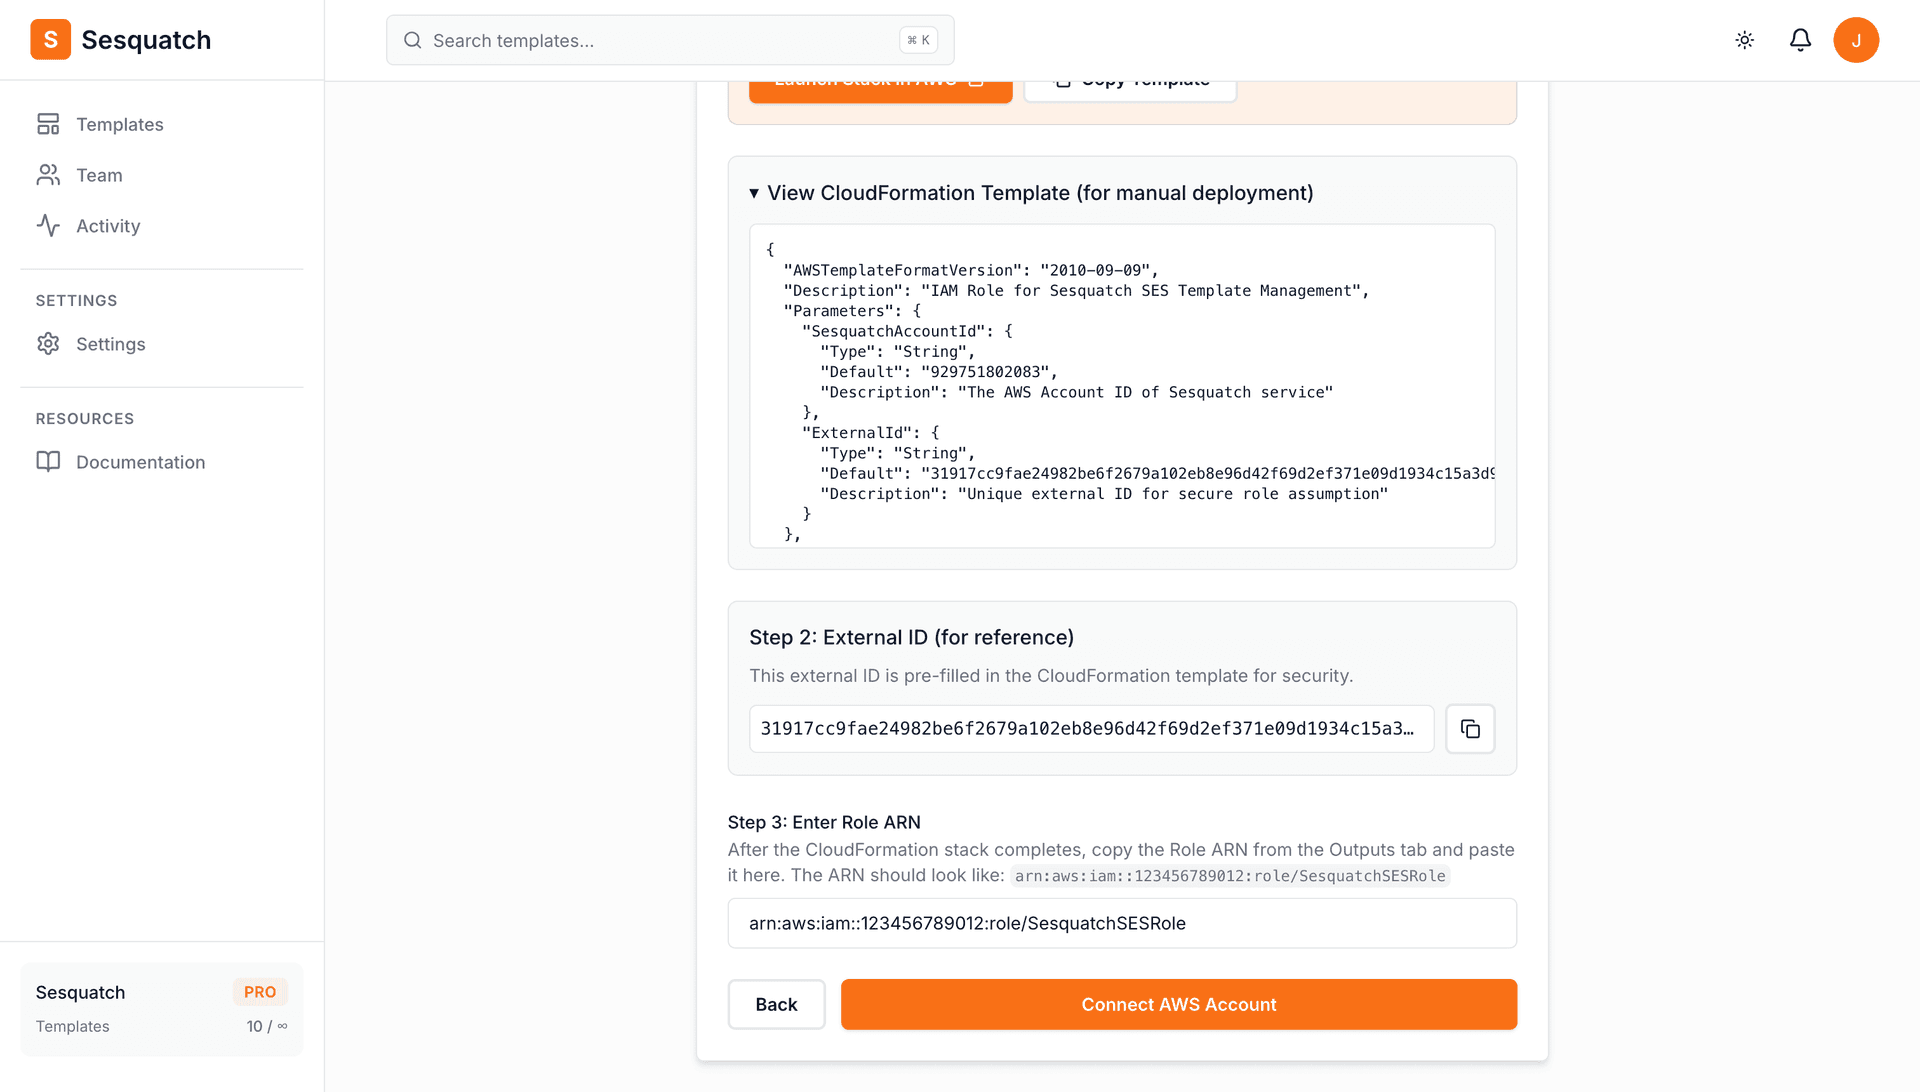Click the External ID text field
The image size is (1920, 1092).
tap(1090, 729)
